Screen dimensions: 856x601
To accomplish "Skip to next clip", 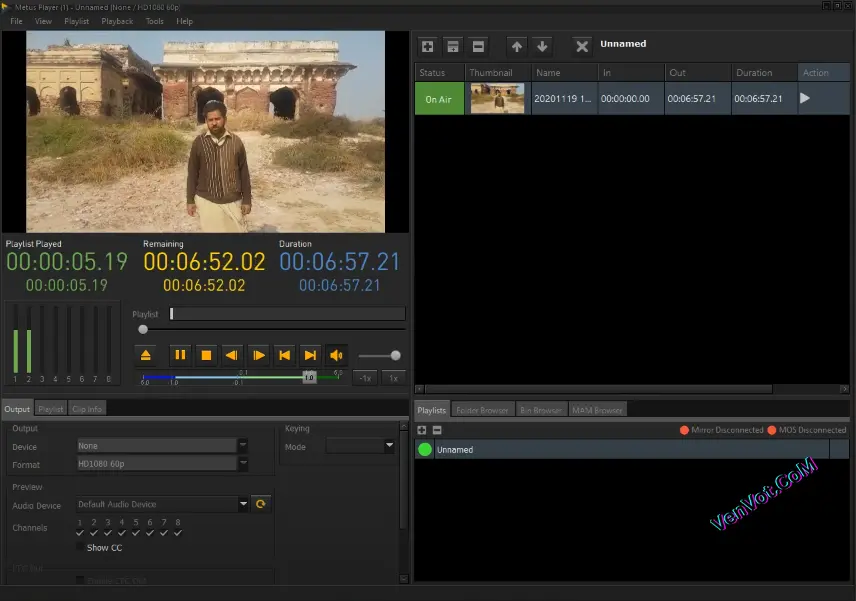I will pyautogui.click(x=310, y=355).
